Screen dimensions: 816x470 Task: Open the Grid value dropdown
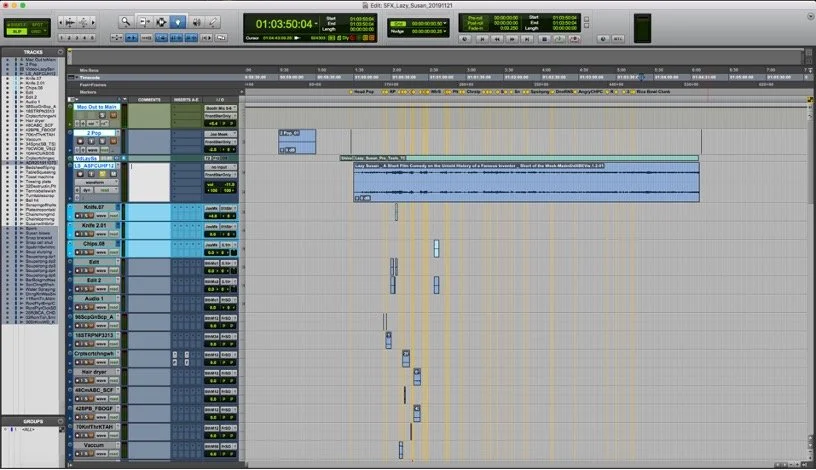pos(444,23)
